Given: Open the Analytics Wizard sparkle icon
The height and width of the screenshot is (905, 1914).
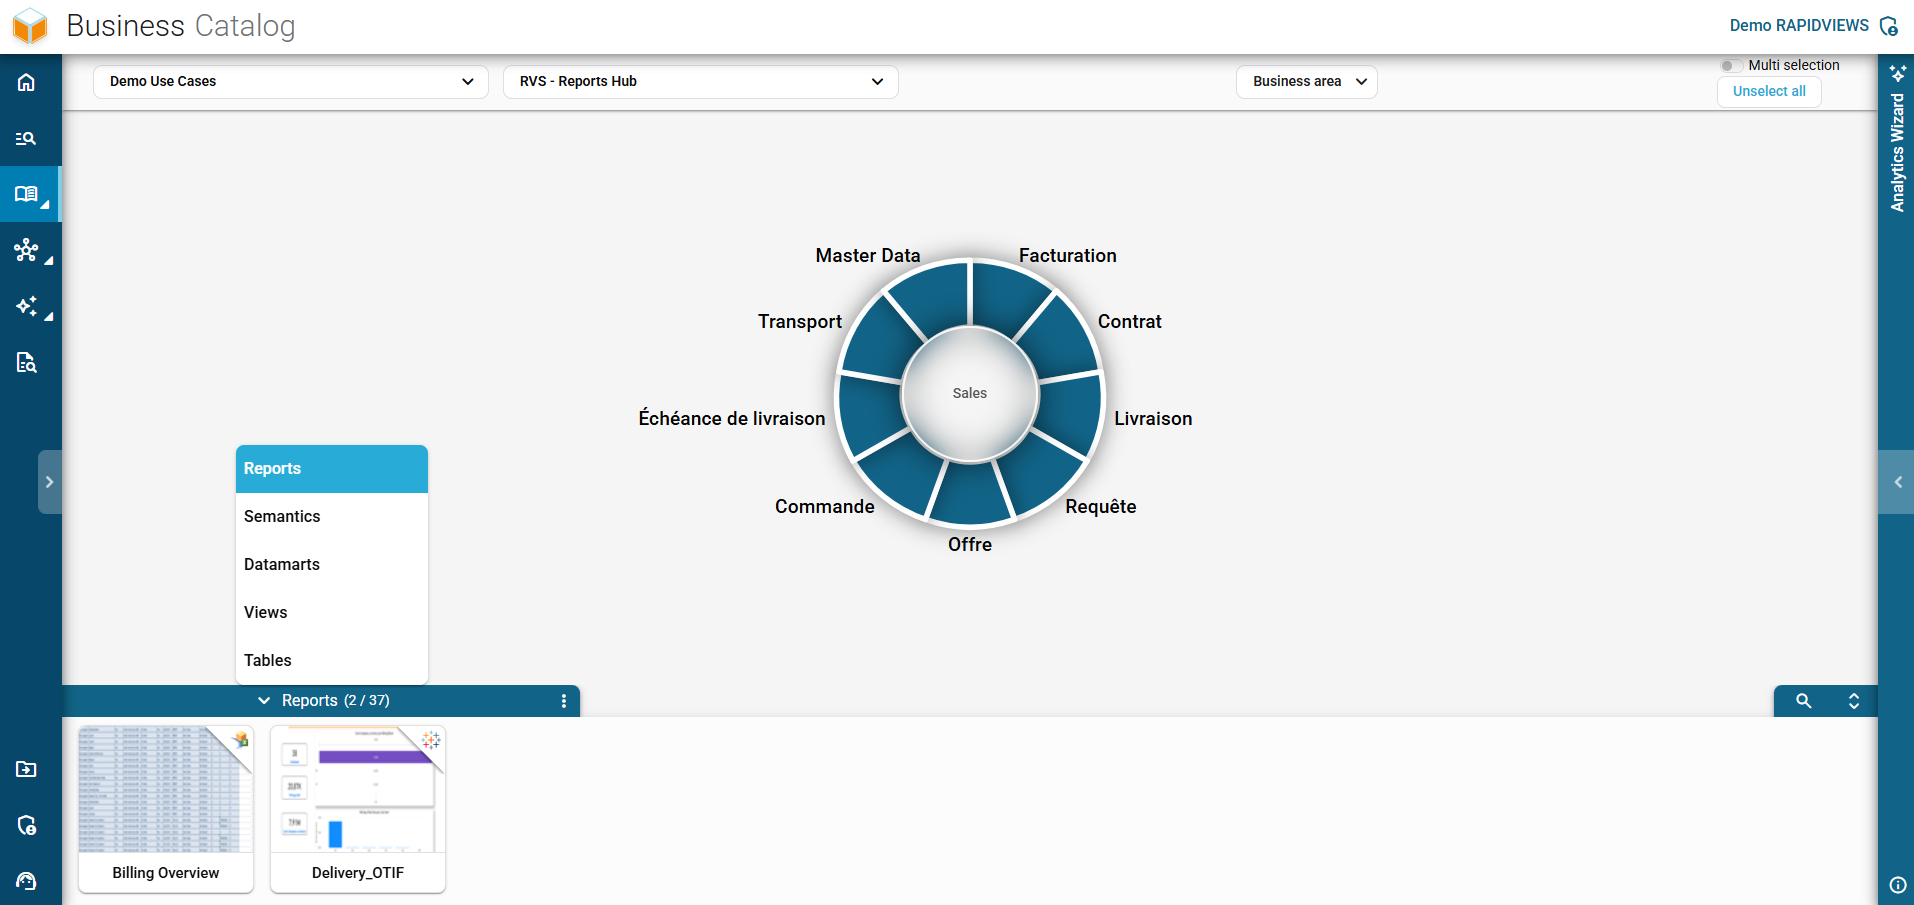Looking at the screenshot, I should pyautogui.click(x=1897, y=73).
